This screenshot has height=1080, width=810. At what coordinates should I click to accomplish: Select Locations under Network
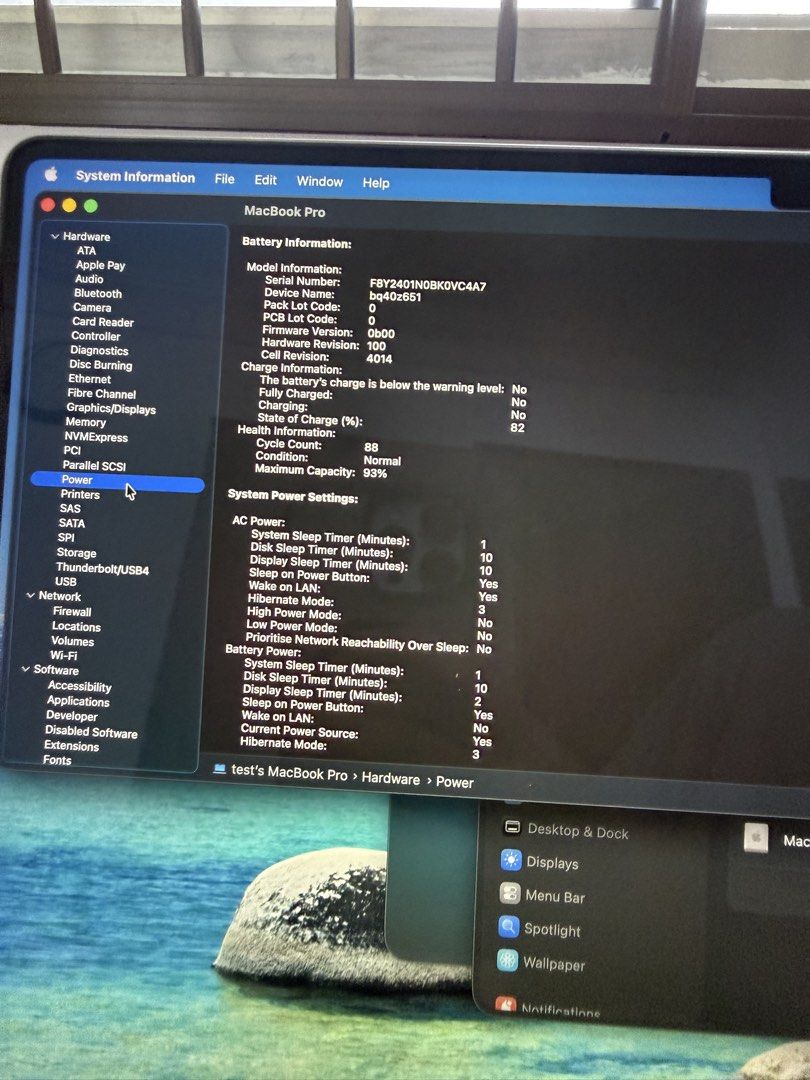(76, 627)
